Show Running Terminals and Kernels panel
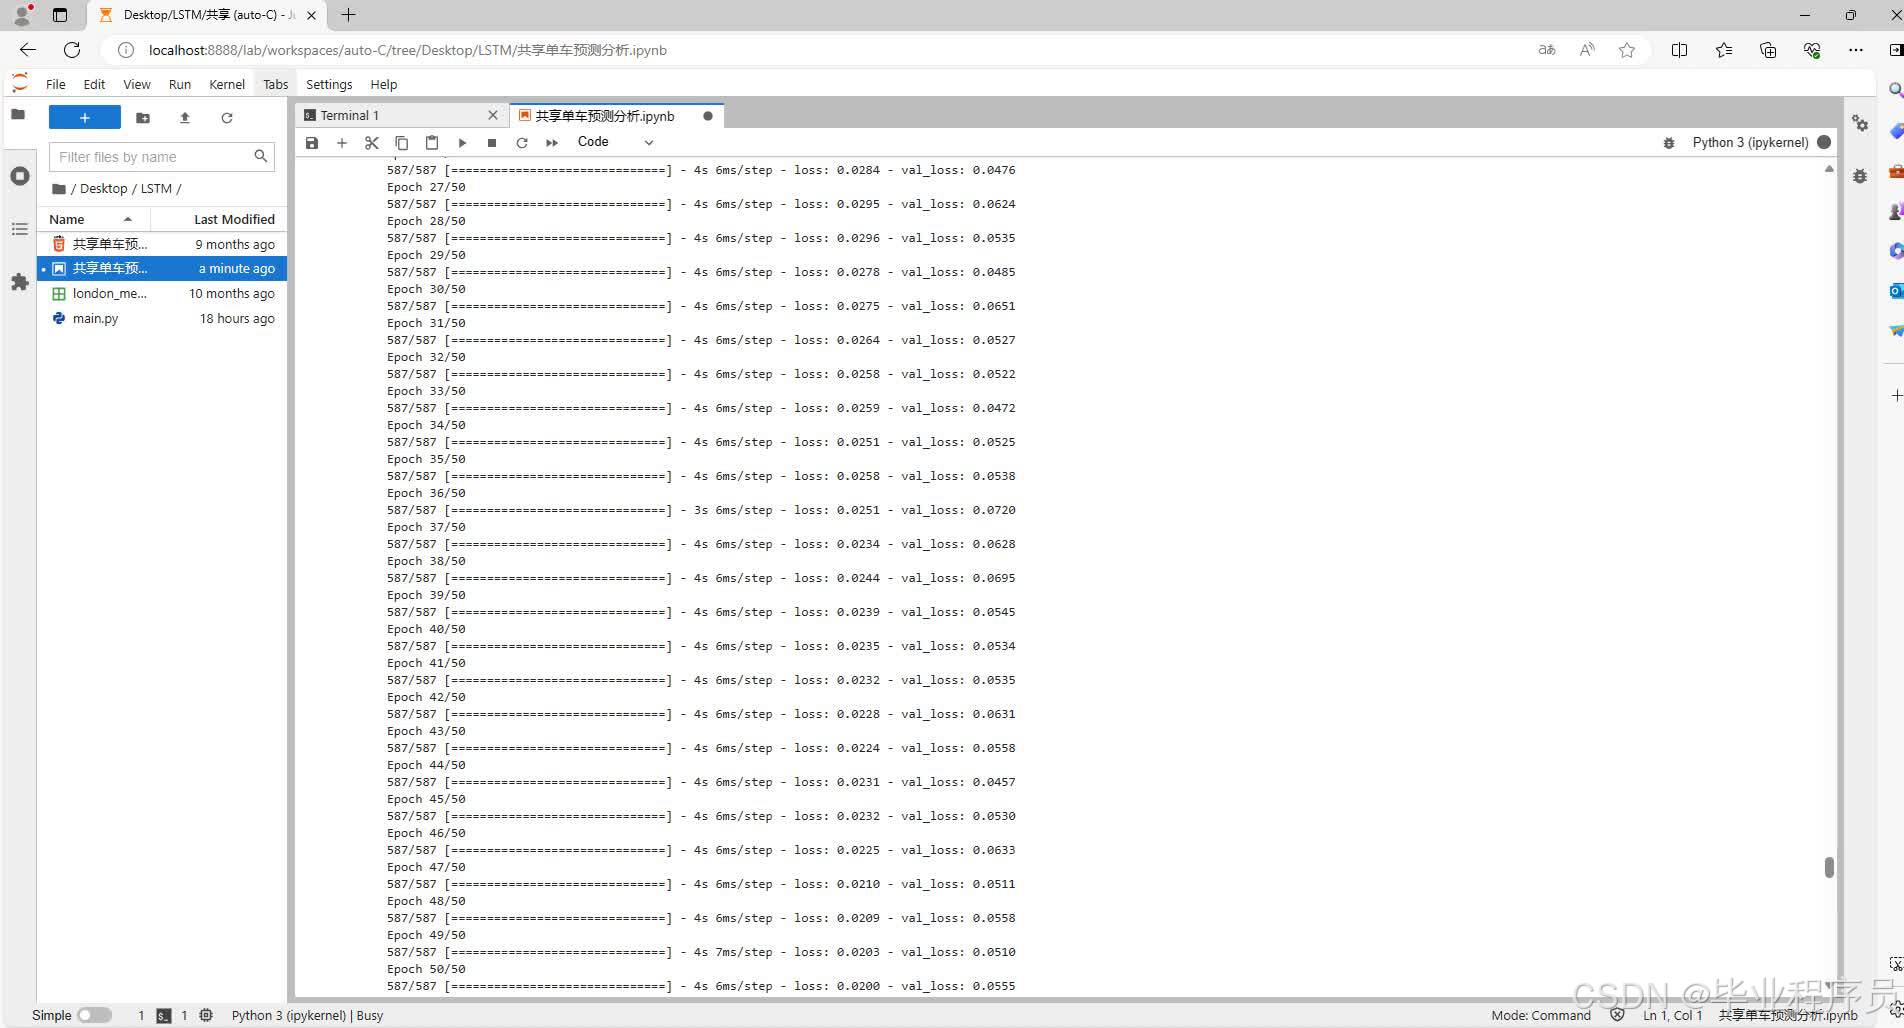Viewport: 1904px width, 1028px height. point(19,176)
